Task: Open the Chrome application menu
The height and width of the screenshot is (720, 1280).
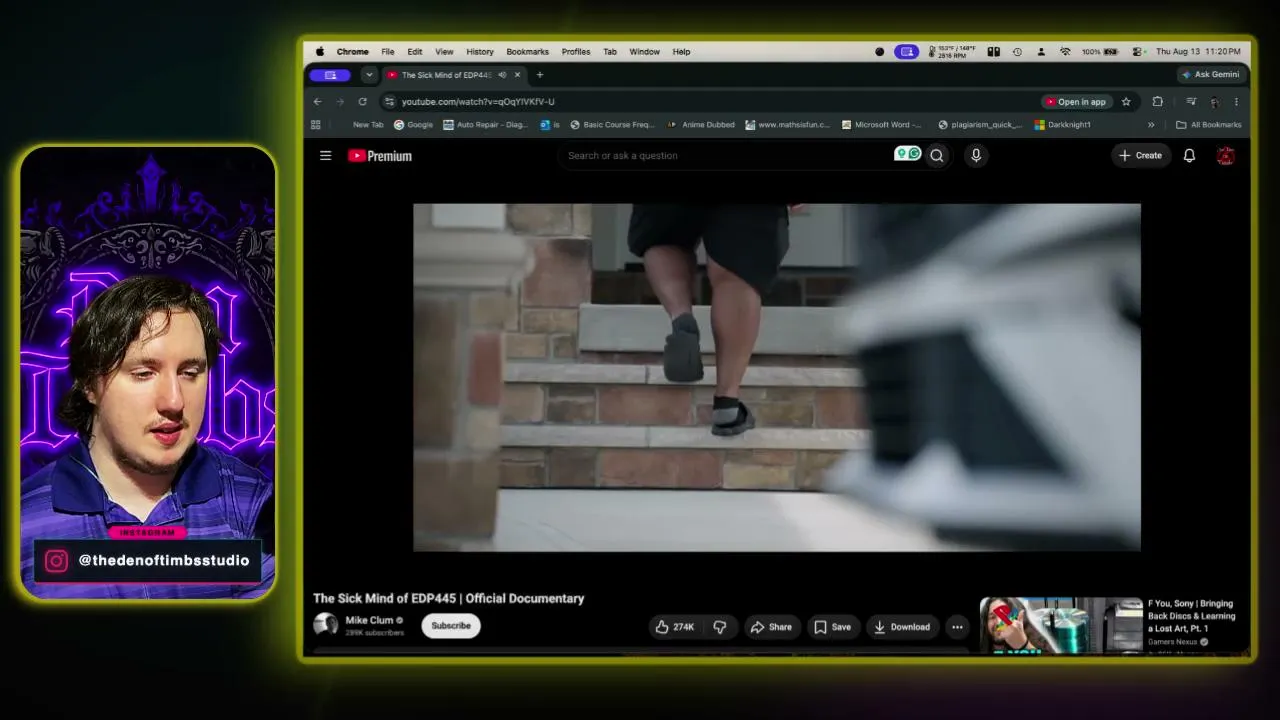Action: click(352, 51)
